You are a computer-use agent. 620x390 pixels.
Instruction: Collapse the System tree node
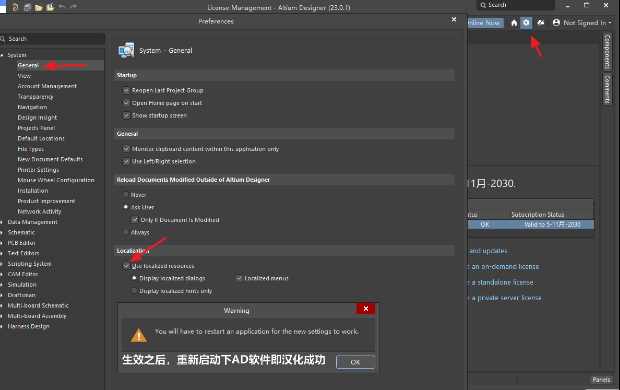pos(2,55)
